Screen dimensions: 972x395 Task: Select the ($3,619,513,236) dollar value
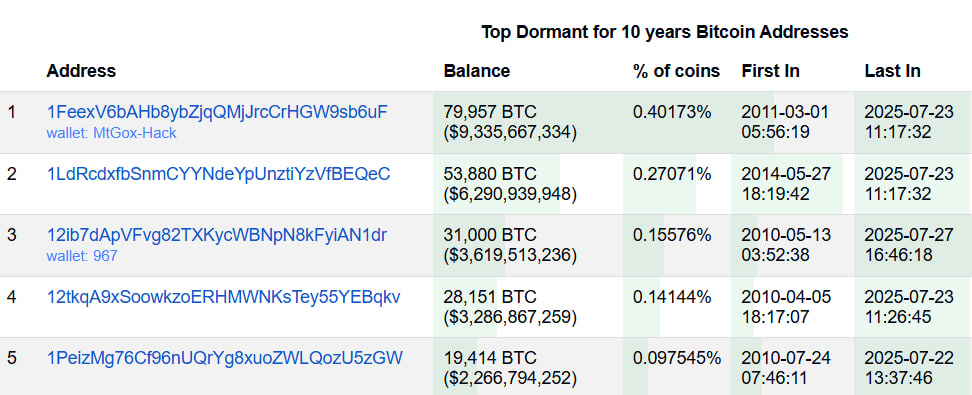(510, 255)
